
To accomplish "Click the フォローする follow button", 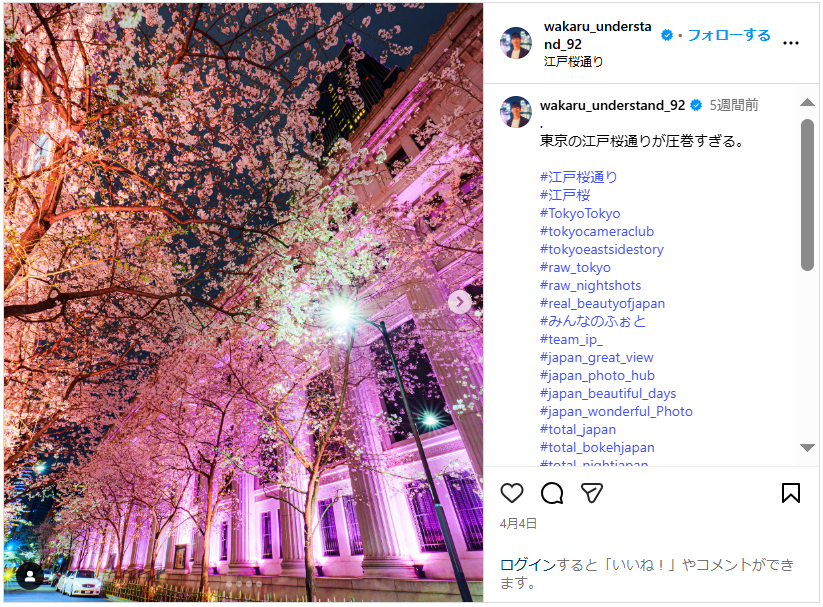I will click(x=729, y=35).
